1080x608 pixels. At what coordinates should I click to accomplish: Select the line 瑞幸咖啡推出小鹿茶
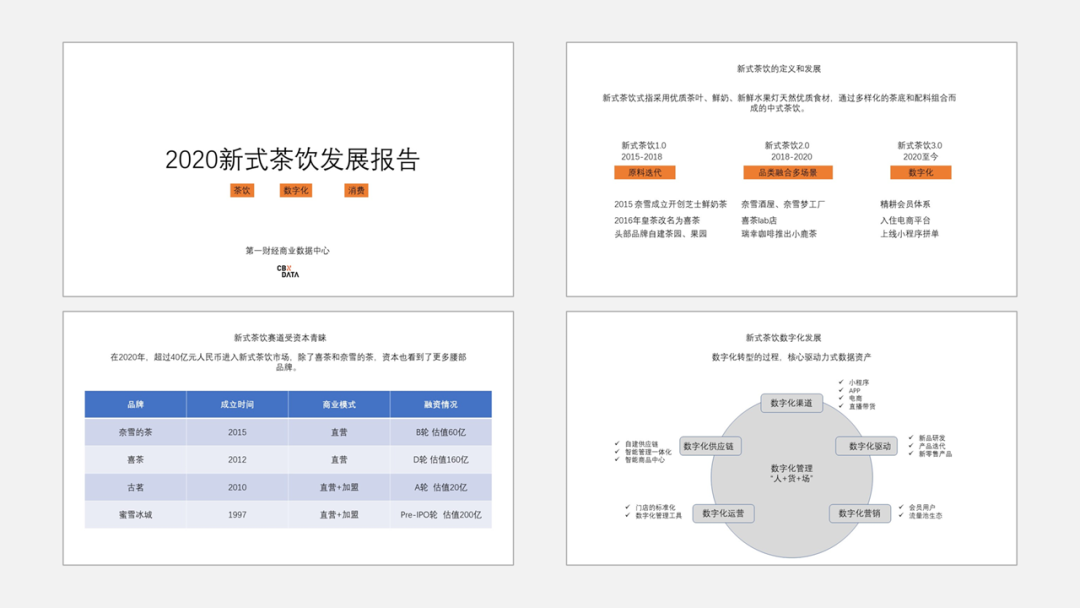pyautogui.click(x=778, y=233)
